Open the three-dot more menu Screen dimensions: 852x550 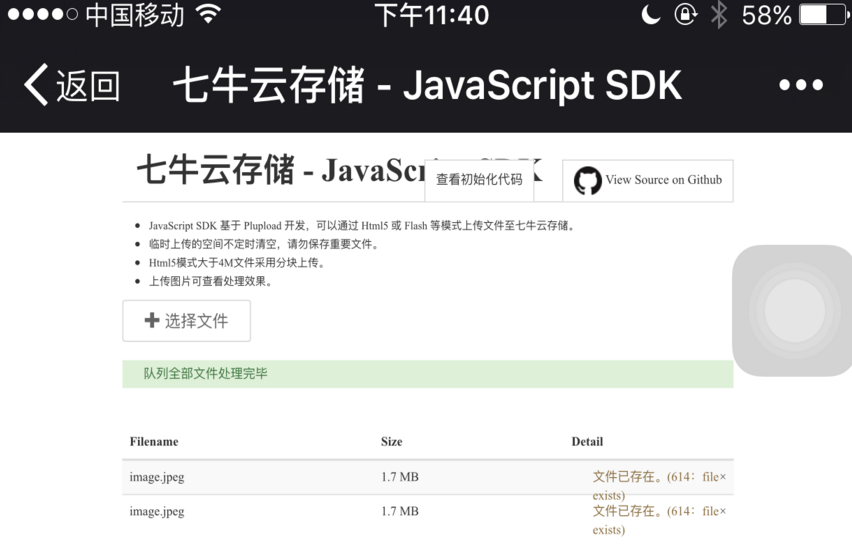(801, 85)
